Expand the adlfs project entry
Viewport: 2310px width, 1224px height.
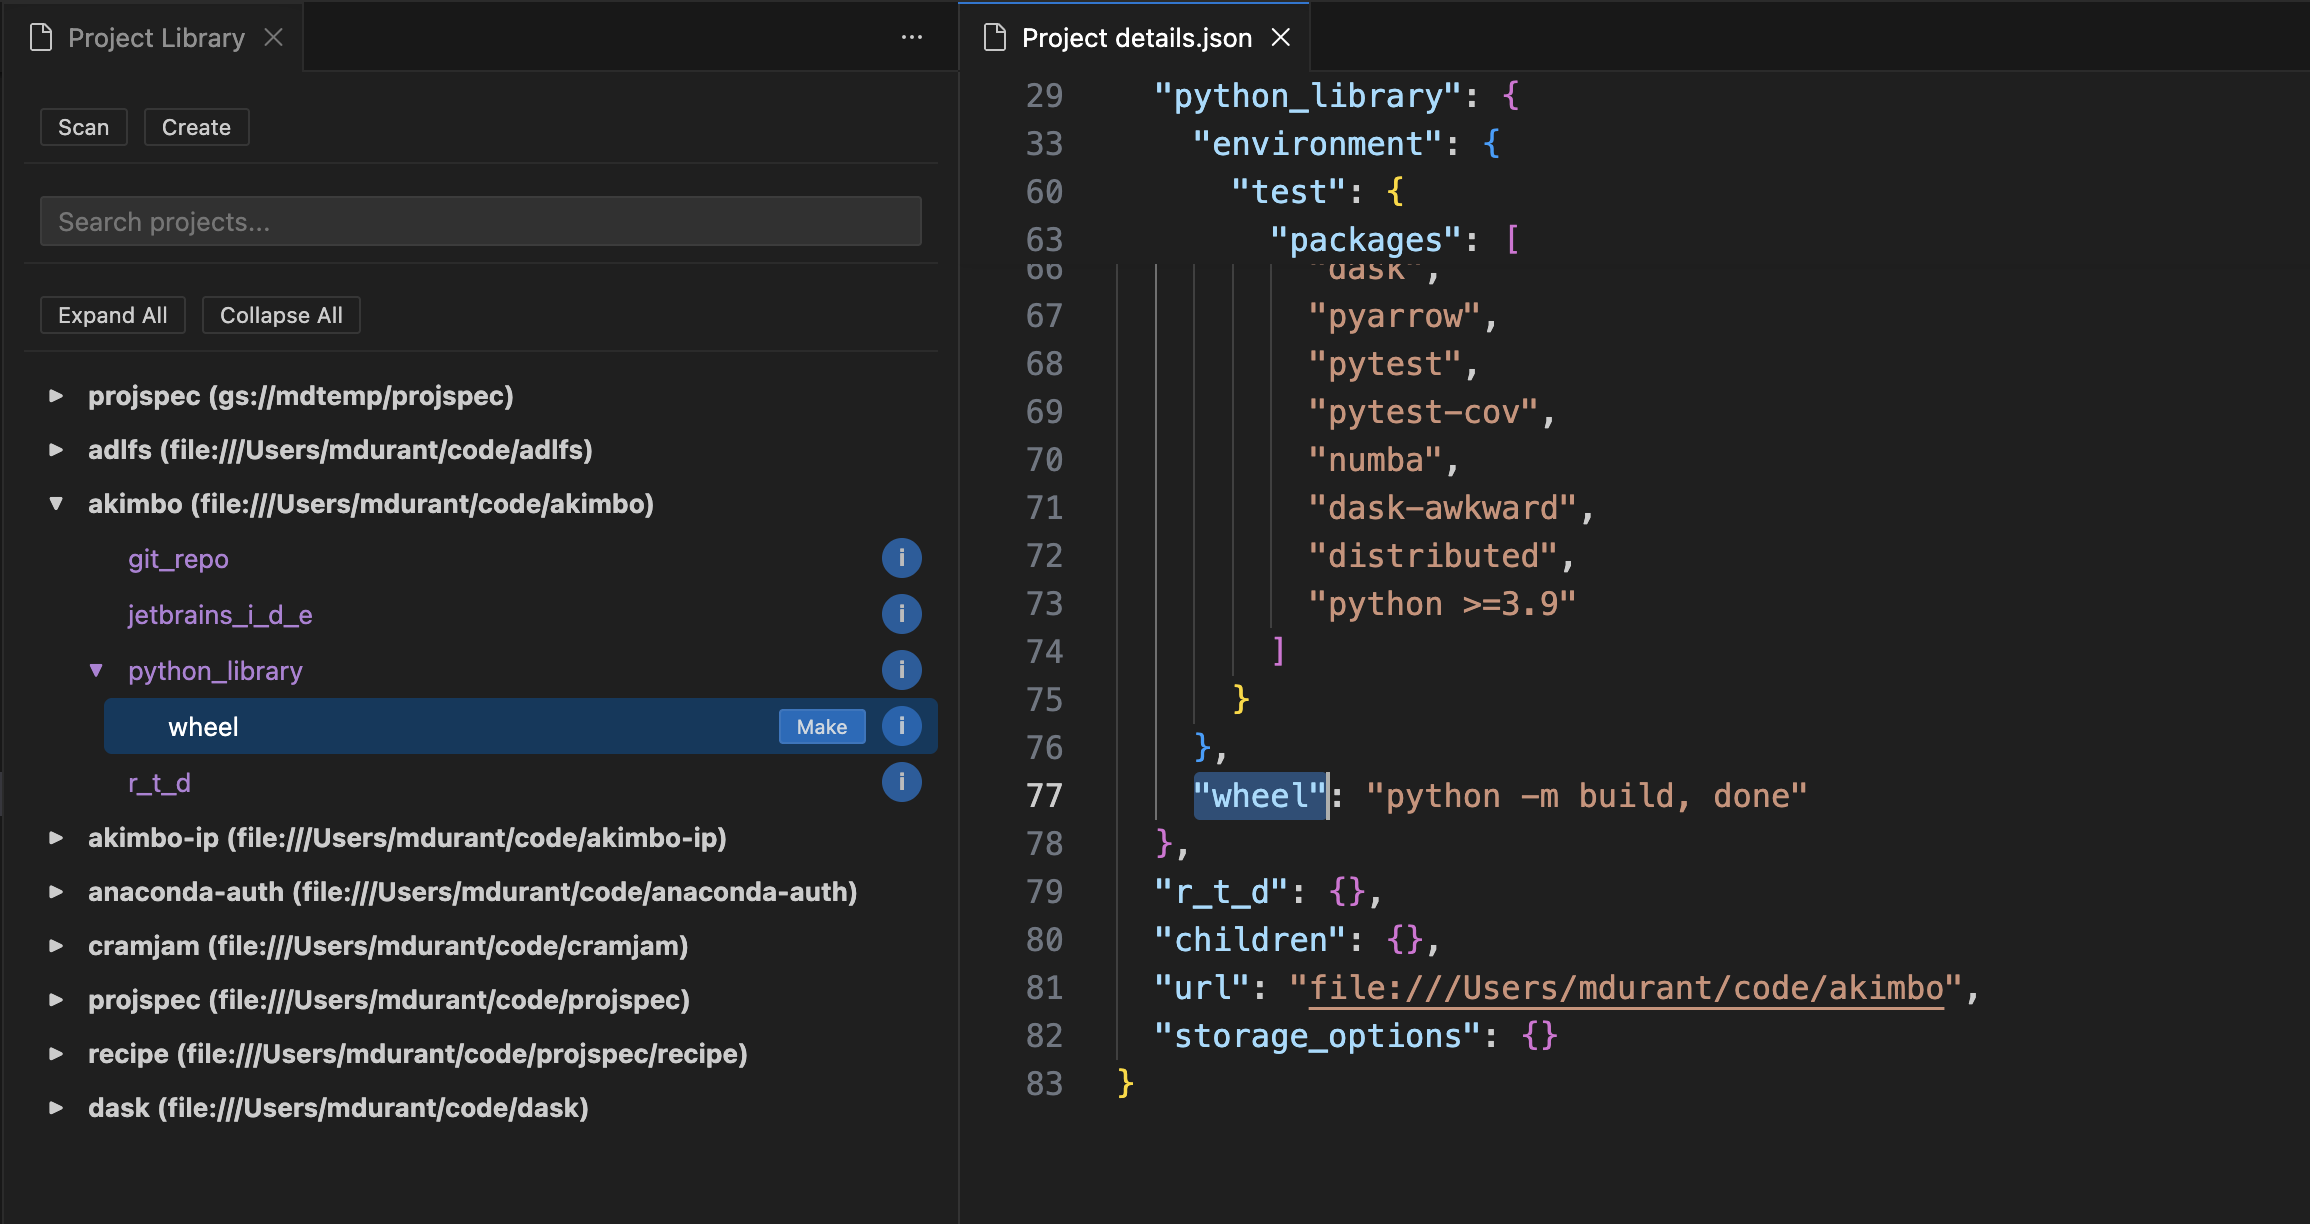click(57, 450)
